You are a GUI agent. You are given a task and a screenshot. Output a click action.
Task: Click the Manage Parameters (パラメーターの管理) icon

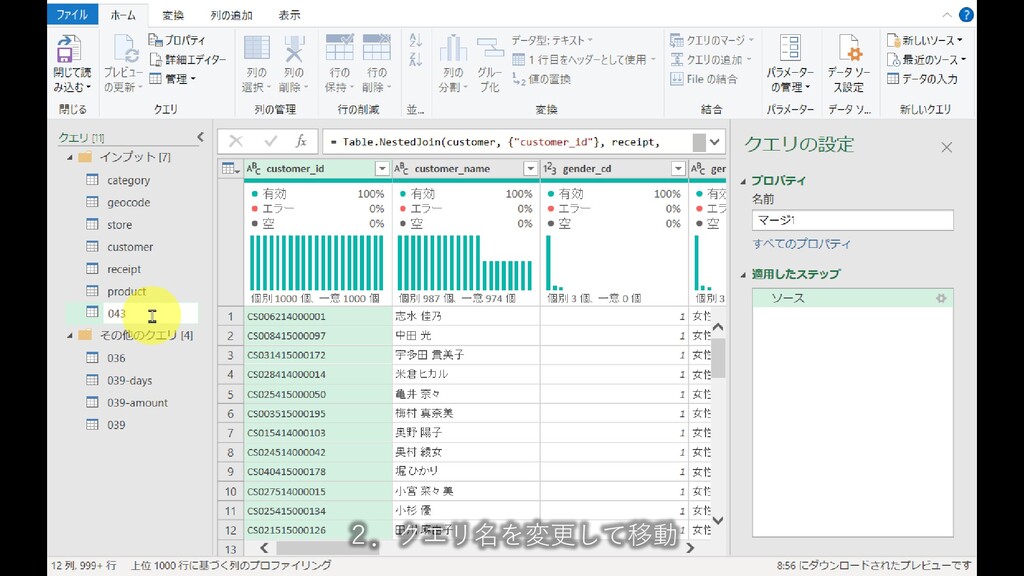pyautogui.click(x=790, y=49)
